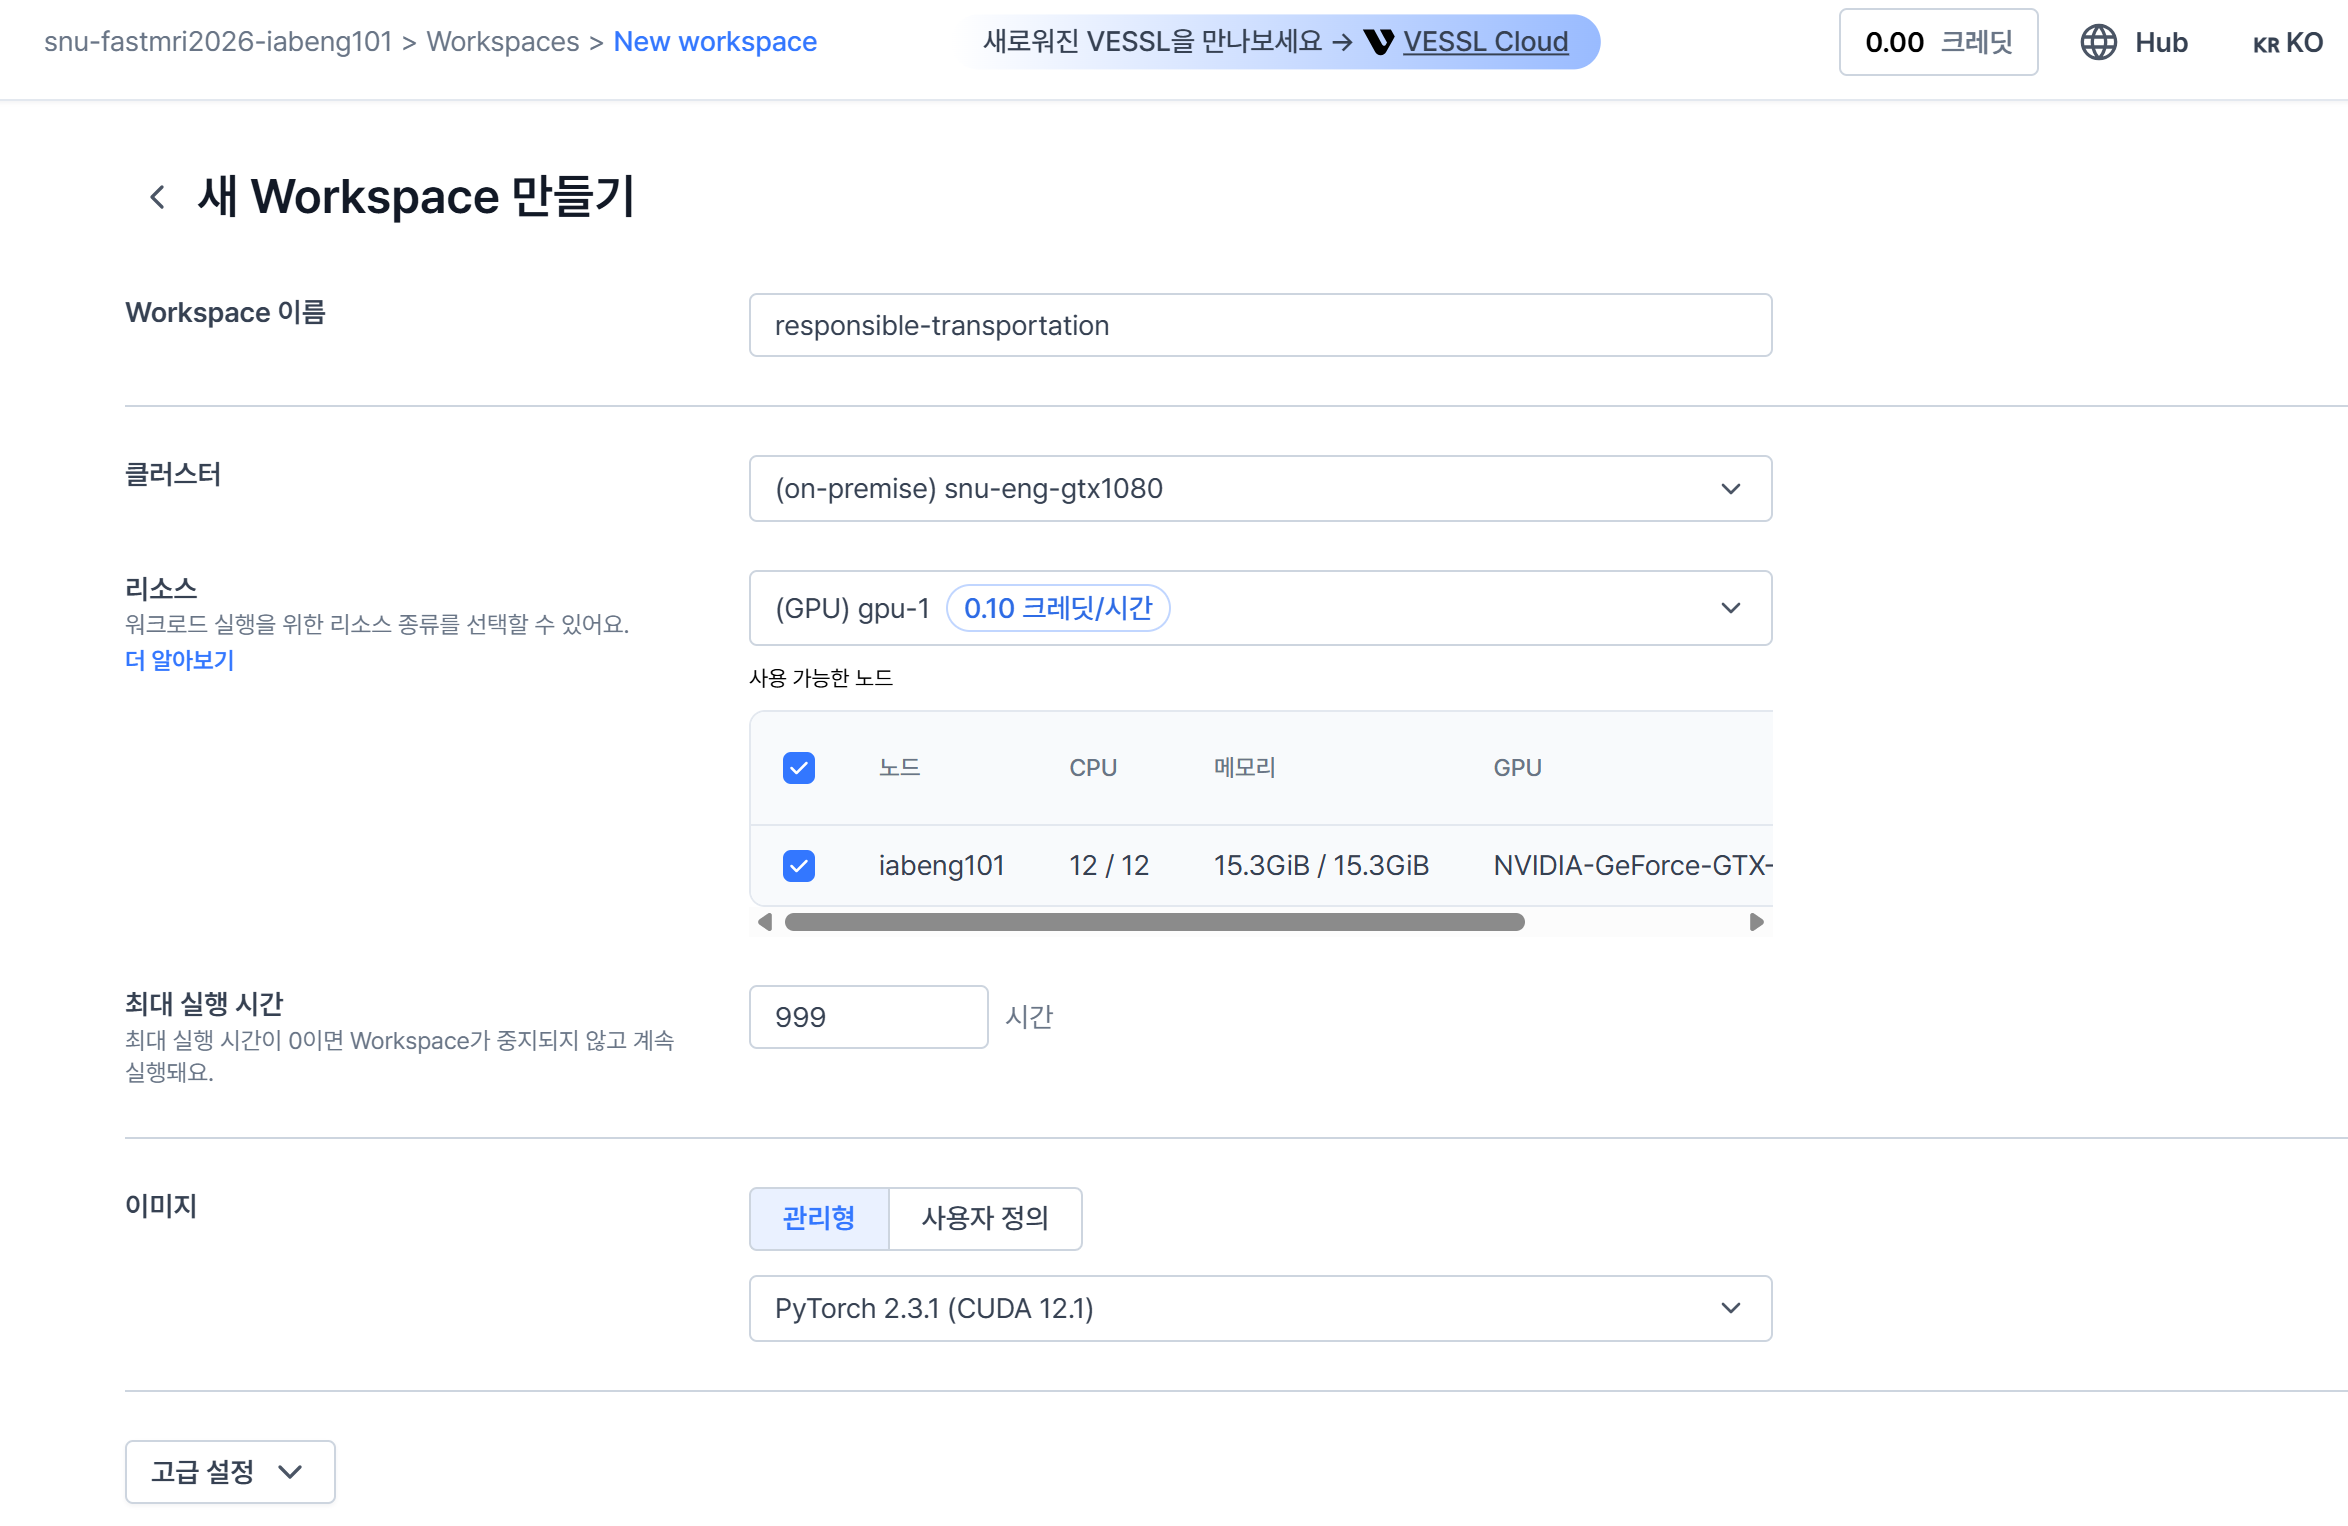Click the Hub globe icon
The height and width of the screenshot is (1526, 2348).
click(x=2098, y=42)
